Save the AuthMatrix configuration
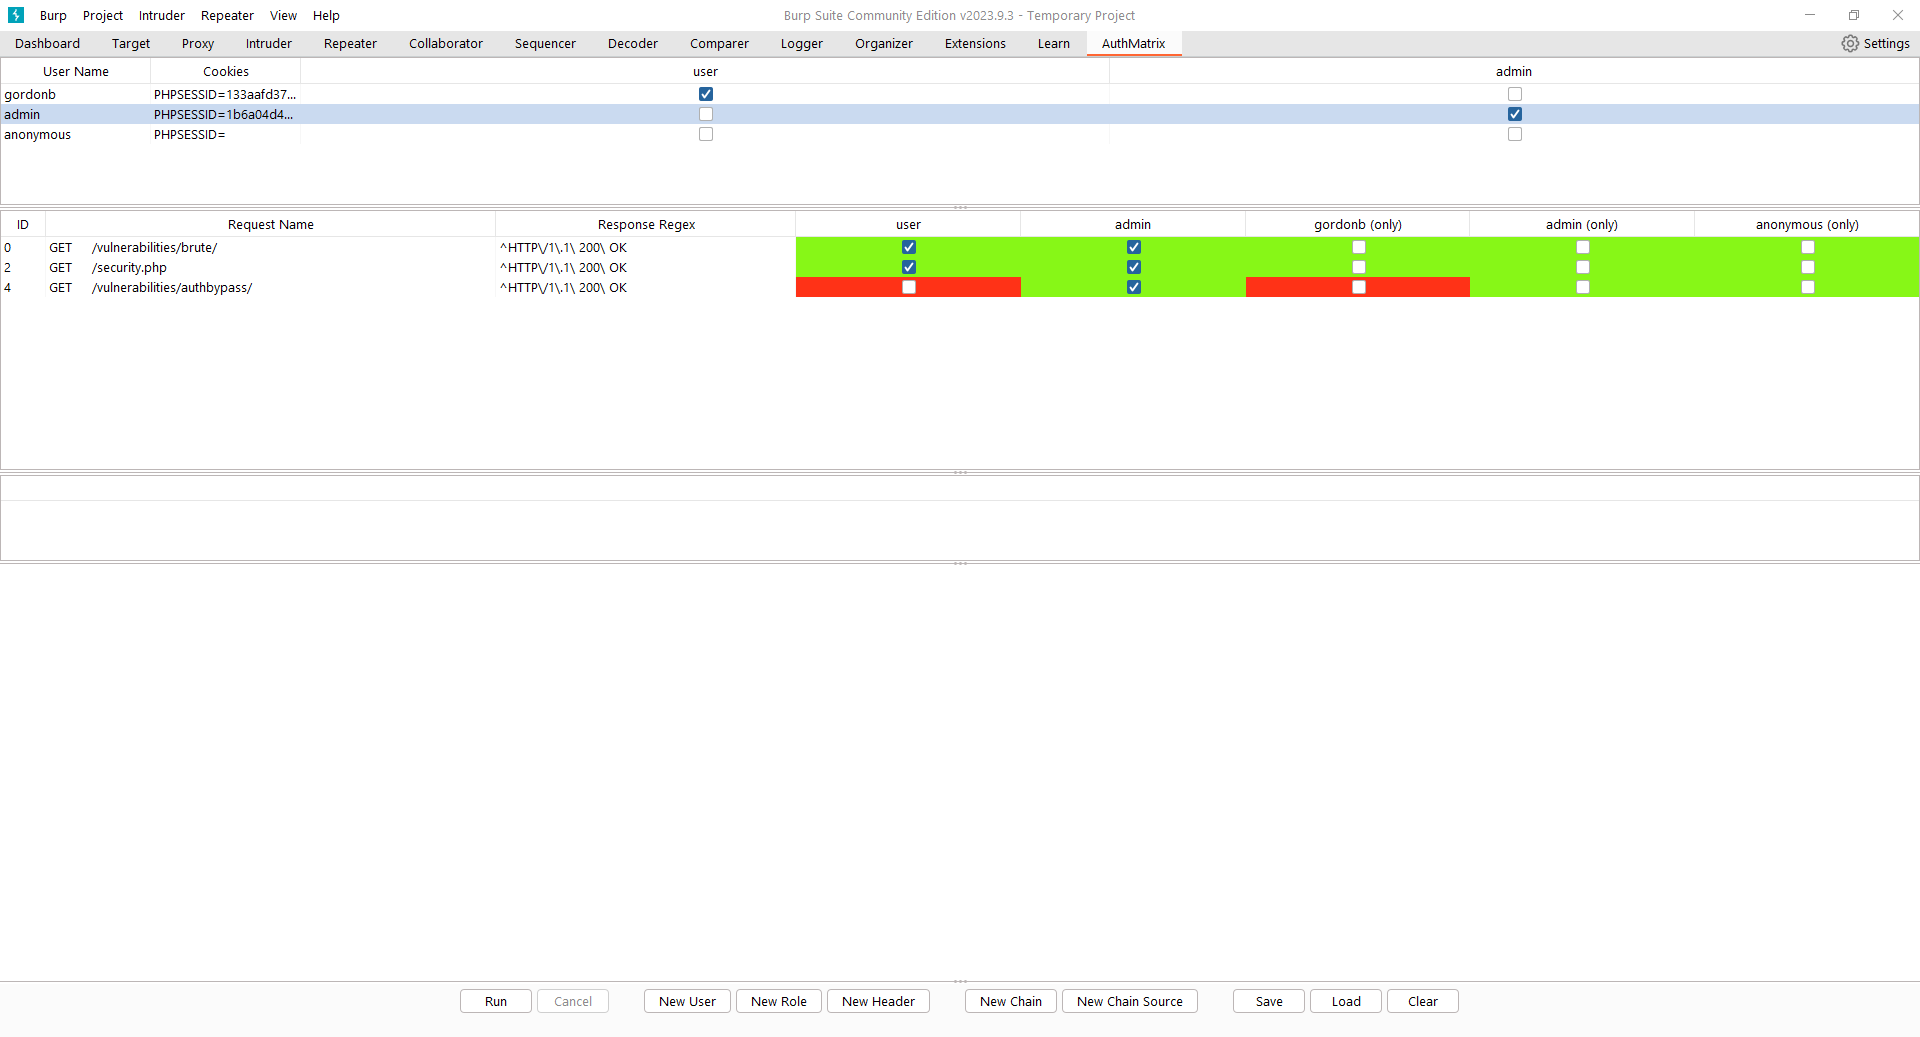 [x=1269, y=1001]
